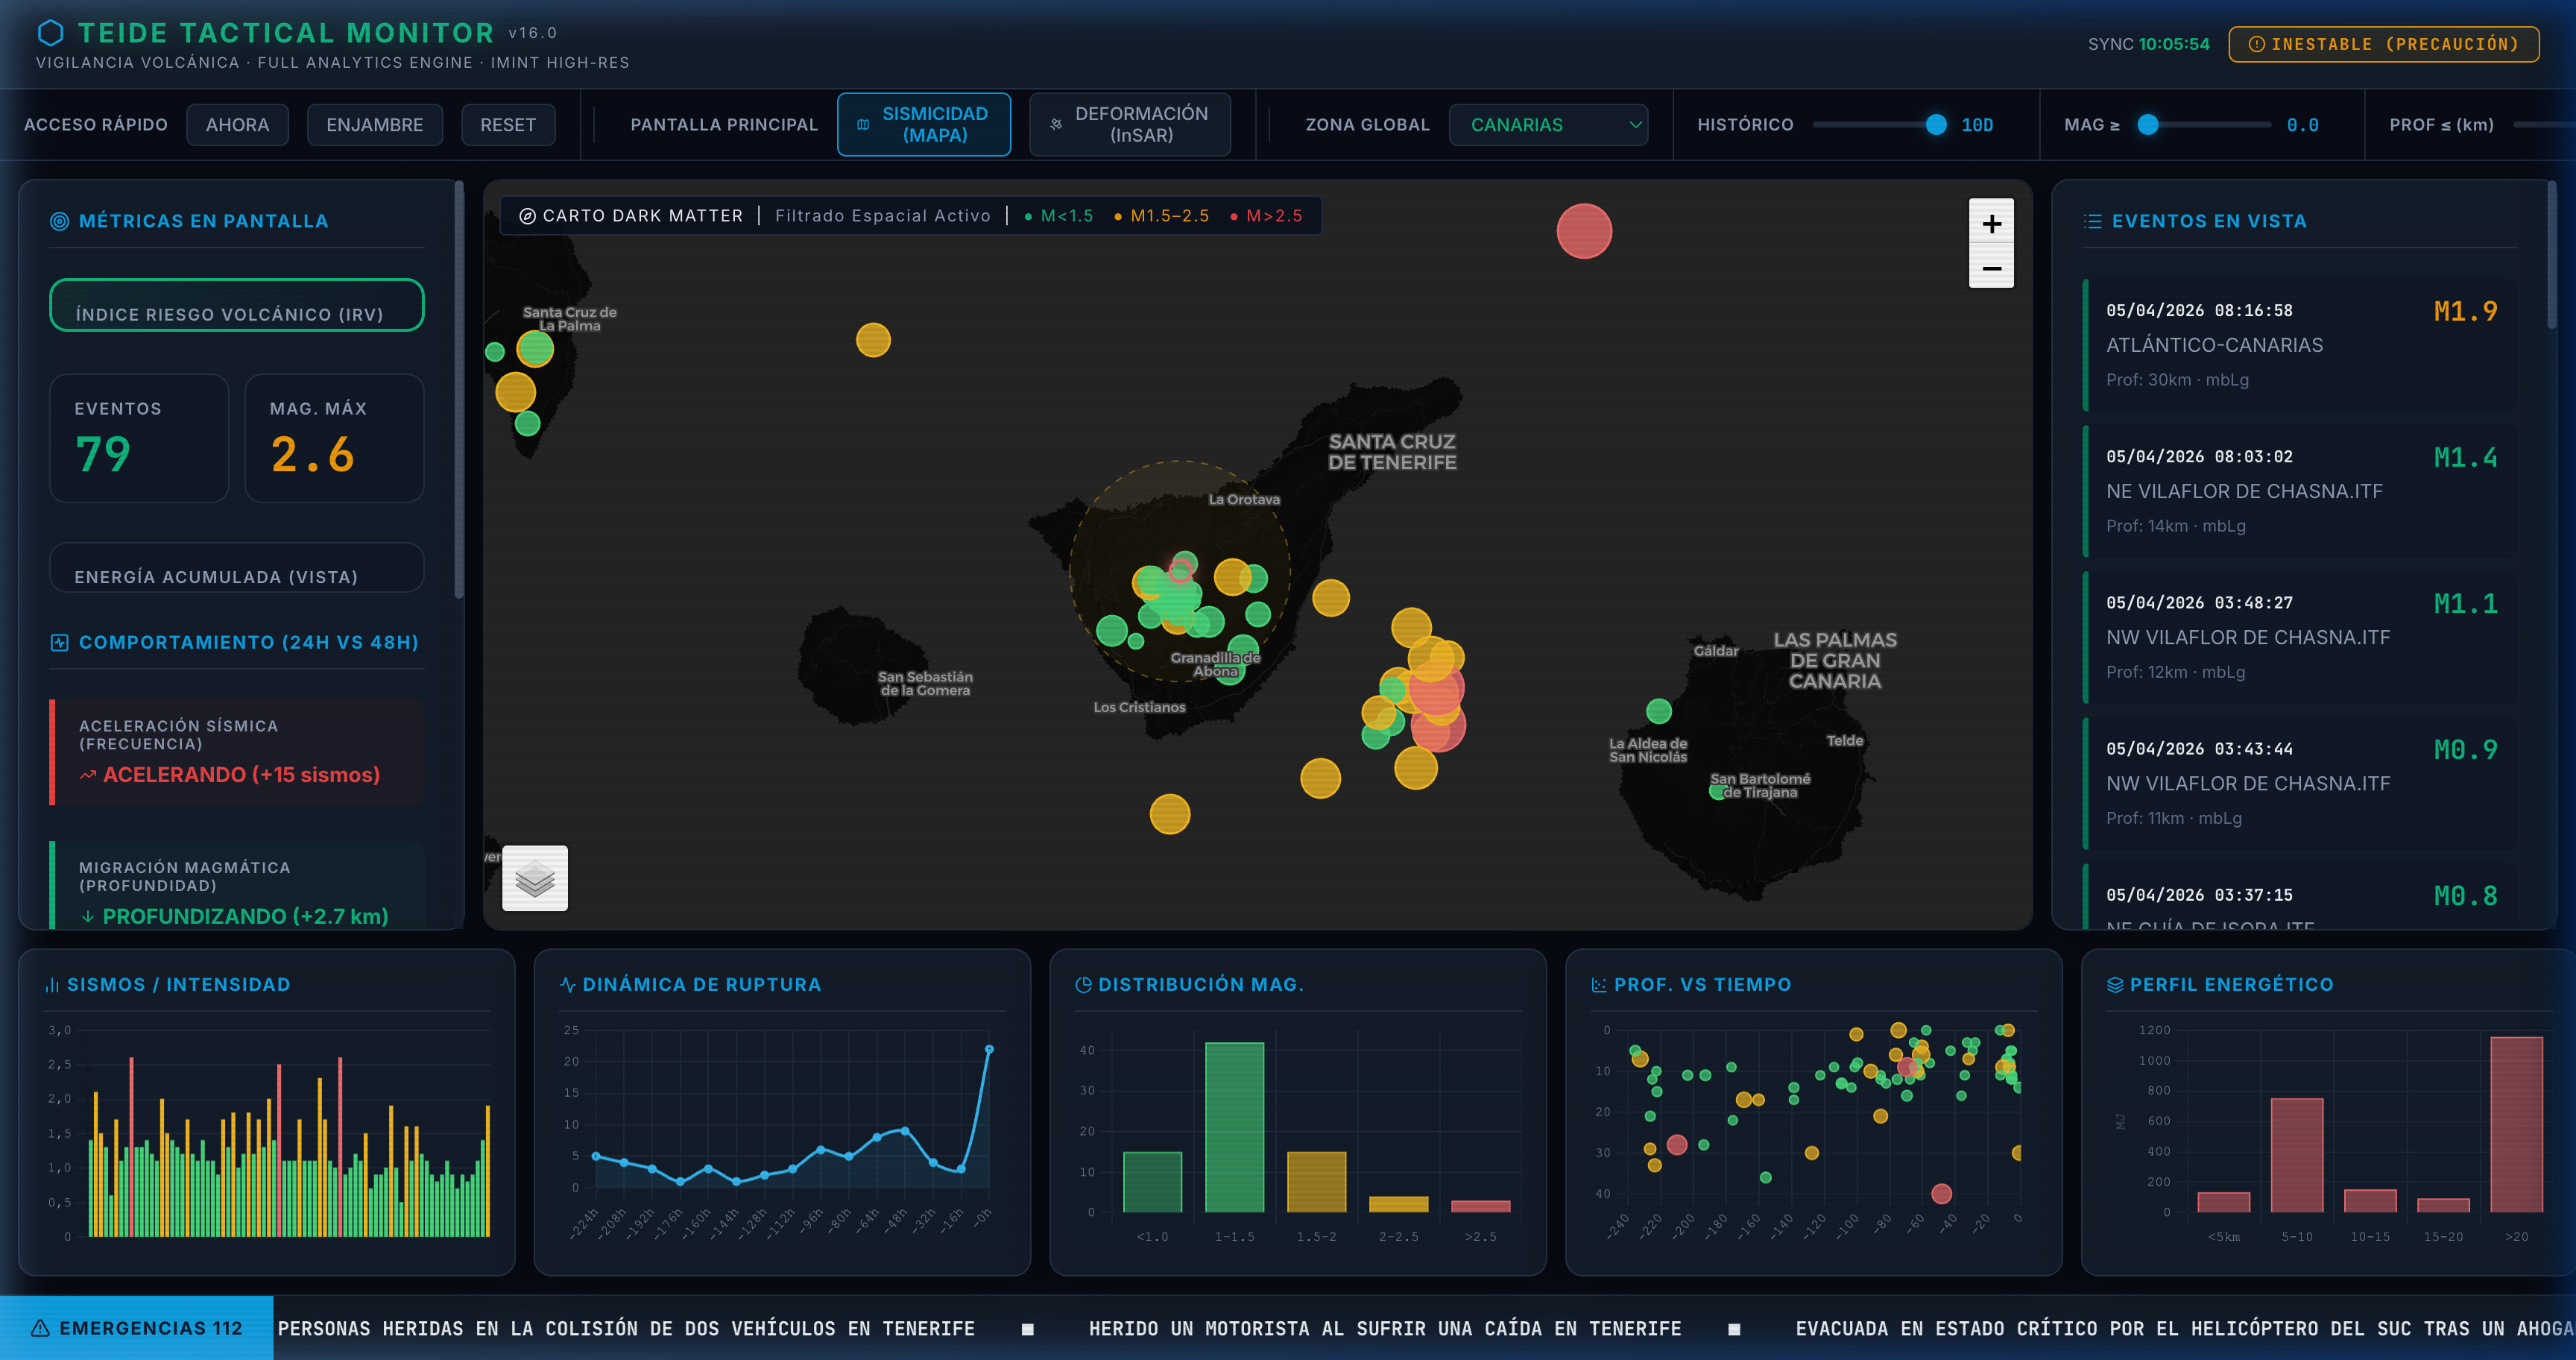Click the AHORA quick access button
This screenshot has height=1360, width=2576.
click(x=237, y=125)
